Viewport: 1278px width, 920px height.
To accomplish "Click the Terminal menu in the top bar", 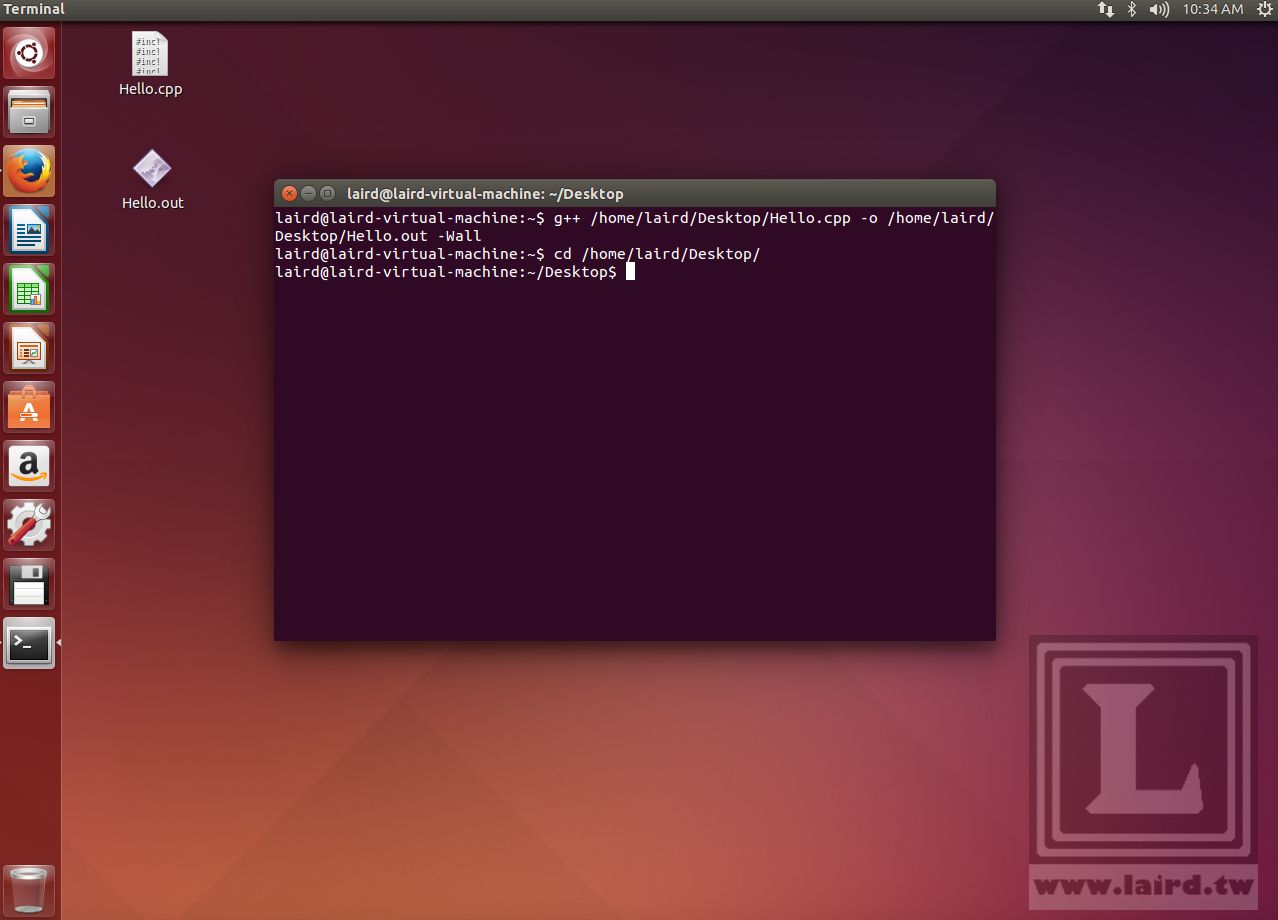I will coord(34,9).
